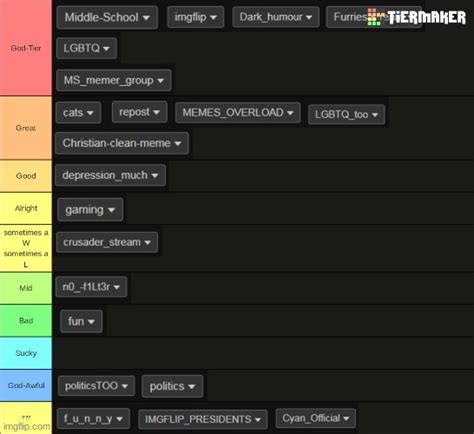
Task: Expand the MS_memer_group dropdown
Action: click(x=114, y=80)
